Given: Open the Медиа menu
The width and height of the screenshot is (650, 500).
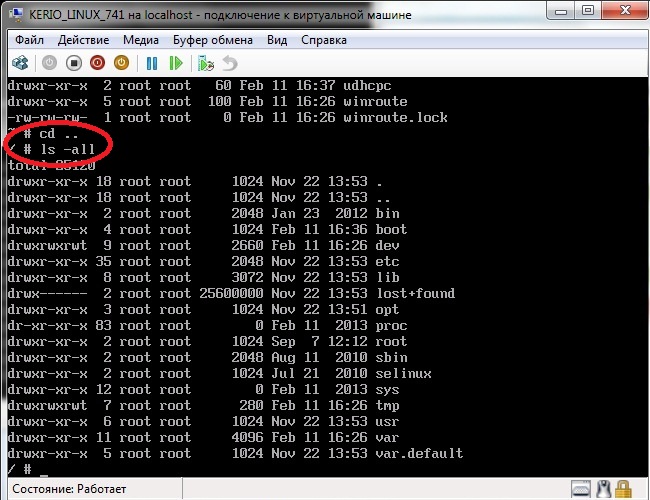Looking at the screenshot, I should (141, 40).
